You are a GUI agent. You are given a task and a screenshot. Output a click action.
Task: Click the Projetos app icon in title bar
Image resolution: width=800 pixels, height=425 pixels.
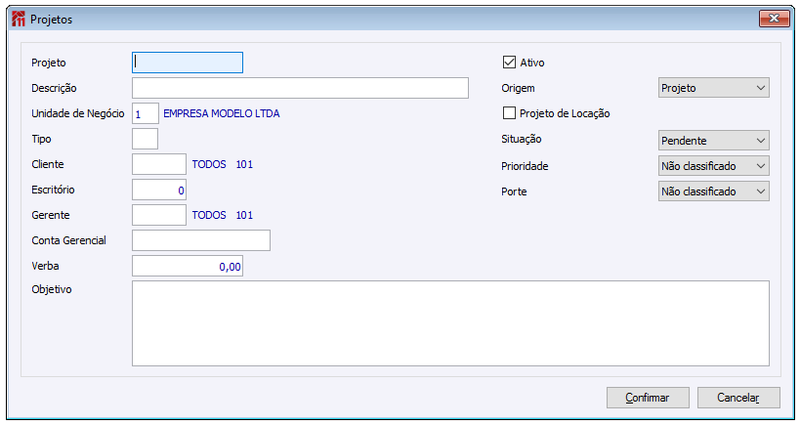click(x=18, y=19)
